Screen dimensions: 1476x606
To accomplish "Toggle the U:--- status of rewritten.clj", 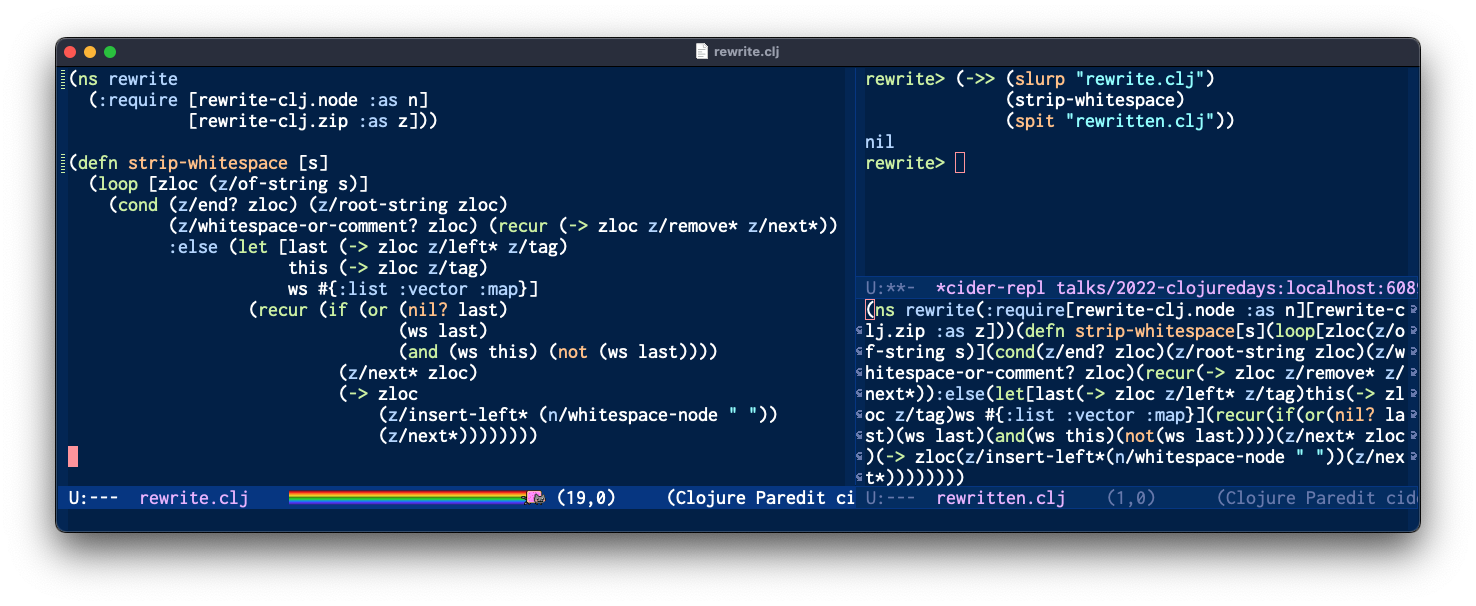I will click(890, 497).
